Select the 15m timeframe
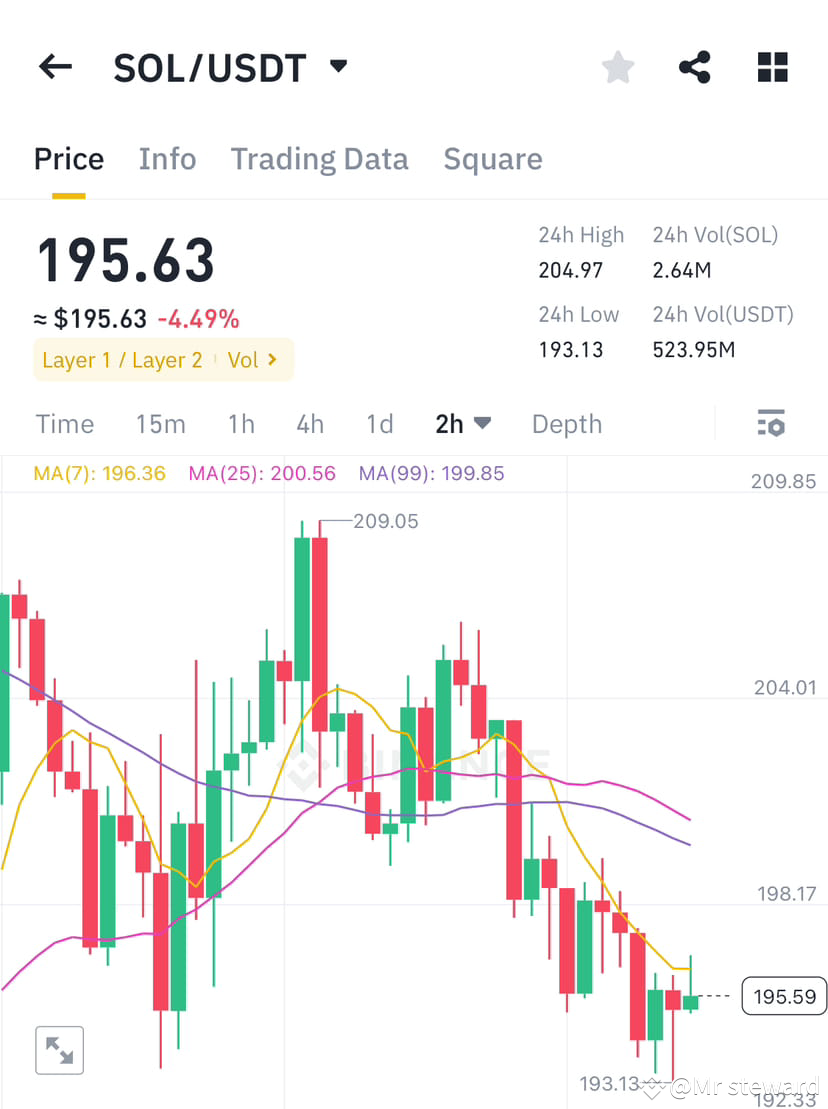The height and width of the screenshot is (1109, 828). (160, 424)
